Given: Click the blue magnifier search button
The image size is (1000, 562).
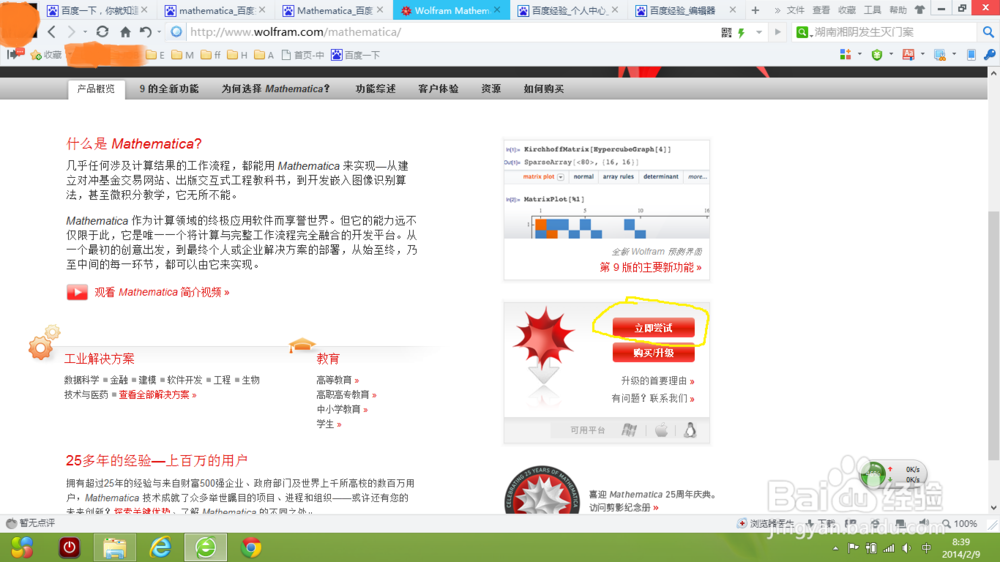Looking at the screenshot, I should [x=988, y=32].
